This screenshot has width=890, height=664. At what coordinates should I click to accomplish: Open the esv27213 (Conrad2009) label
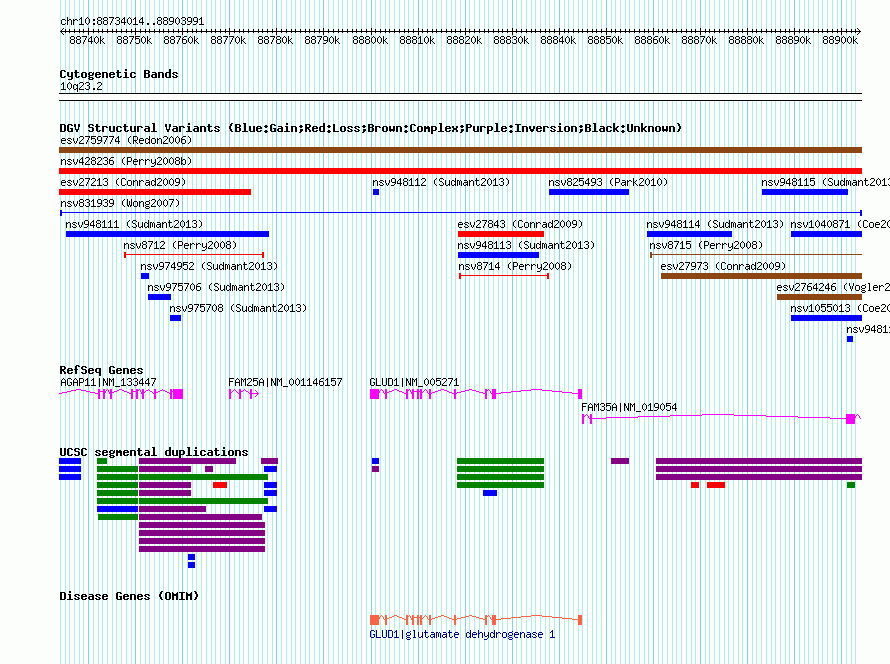[x=123, y=182]
